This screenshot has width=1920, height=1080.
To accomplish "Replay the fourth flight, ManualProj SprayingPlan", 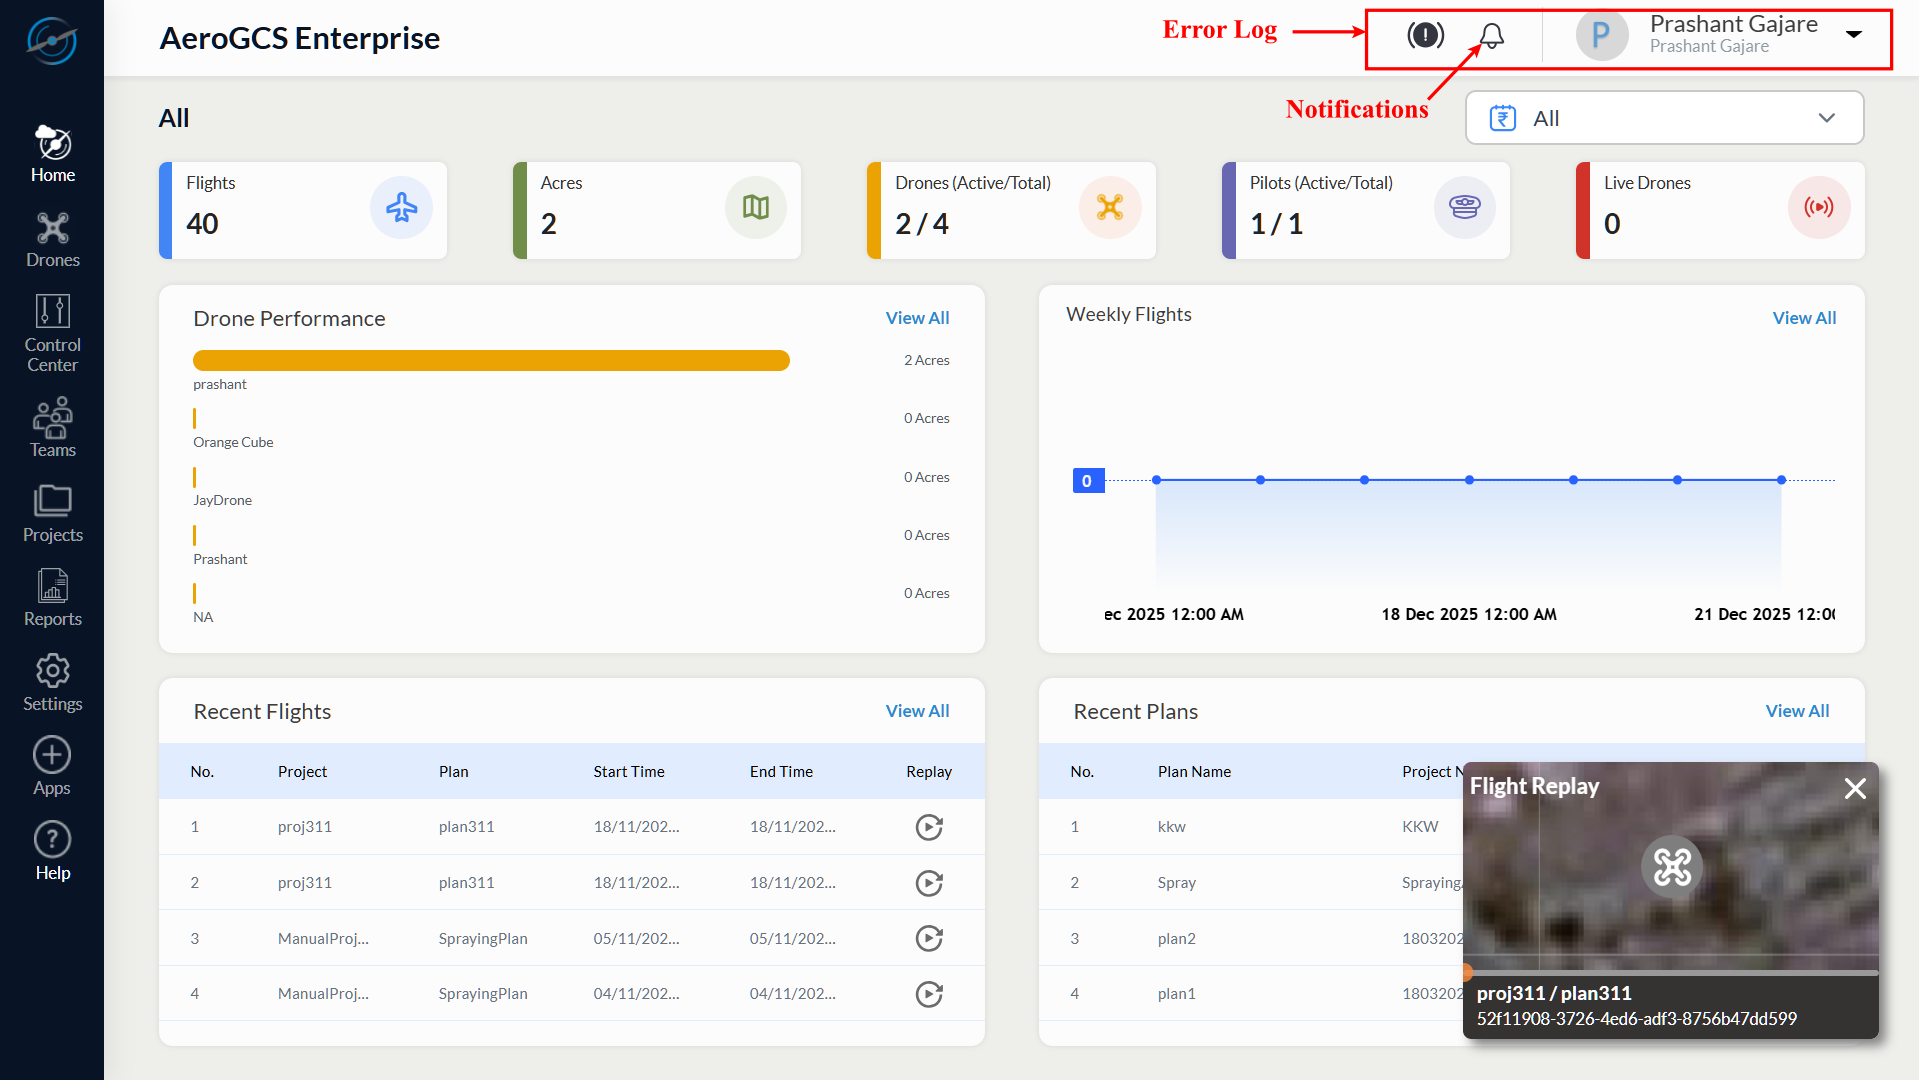I will click(929, 994).
